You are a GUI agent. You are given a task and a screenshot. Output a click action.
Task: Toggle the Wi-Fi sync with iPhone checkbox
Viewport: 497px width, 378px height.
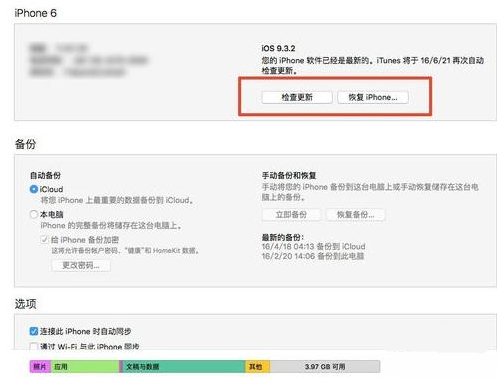(x=34, y=346)
